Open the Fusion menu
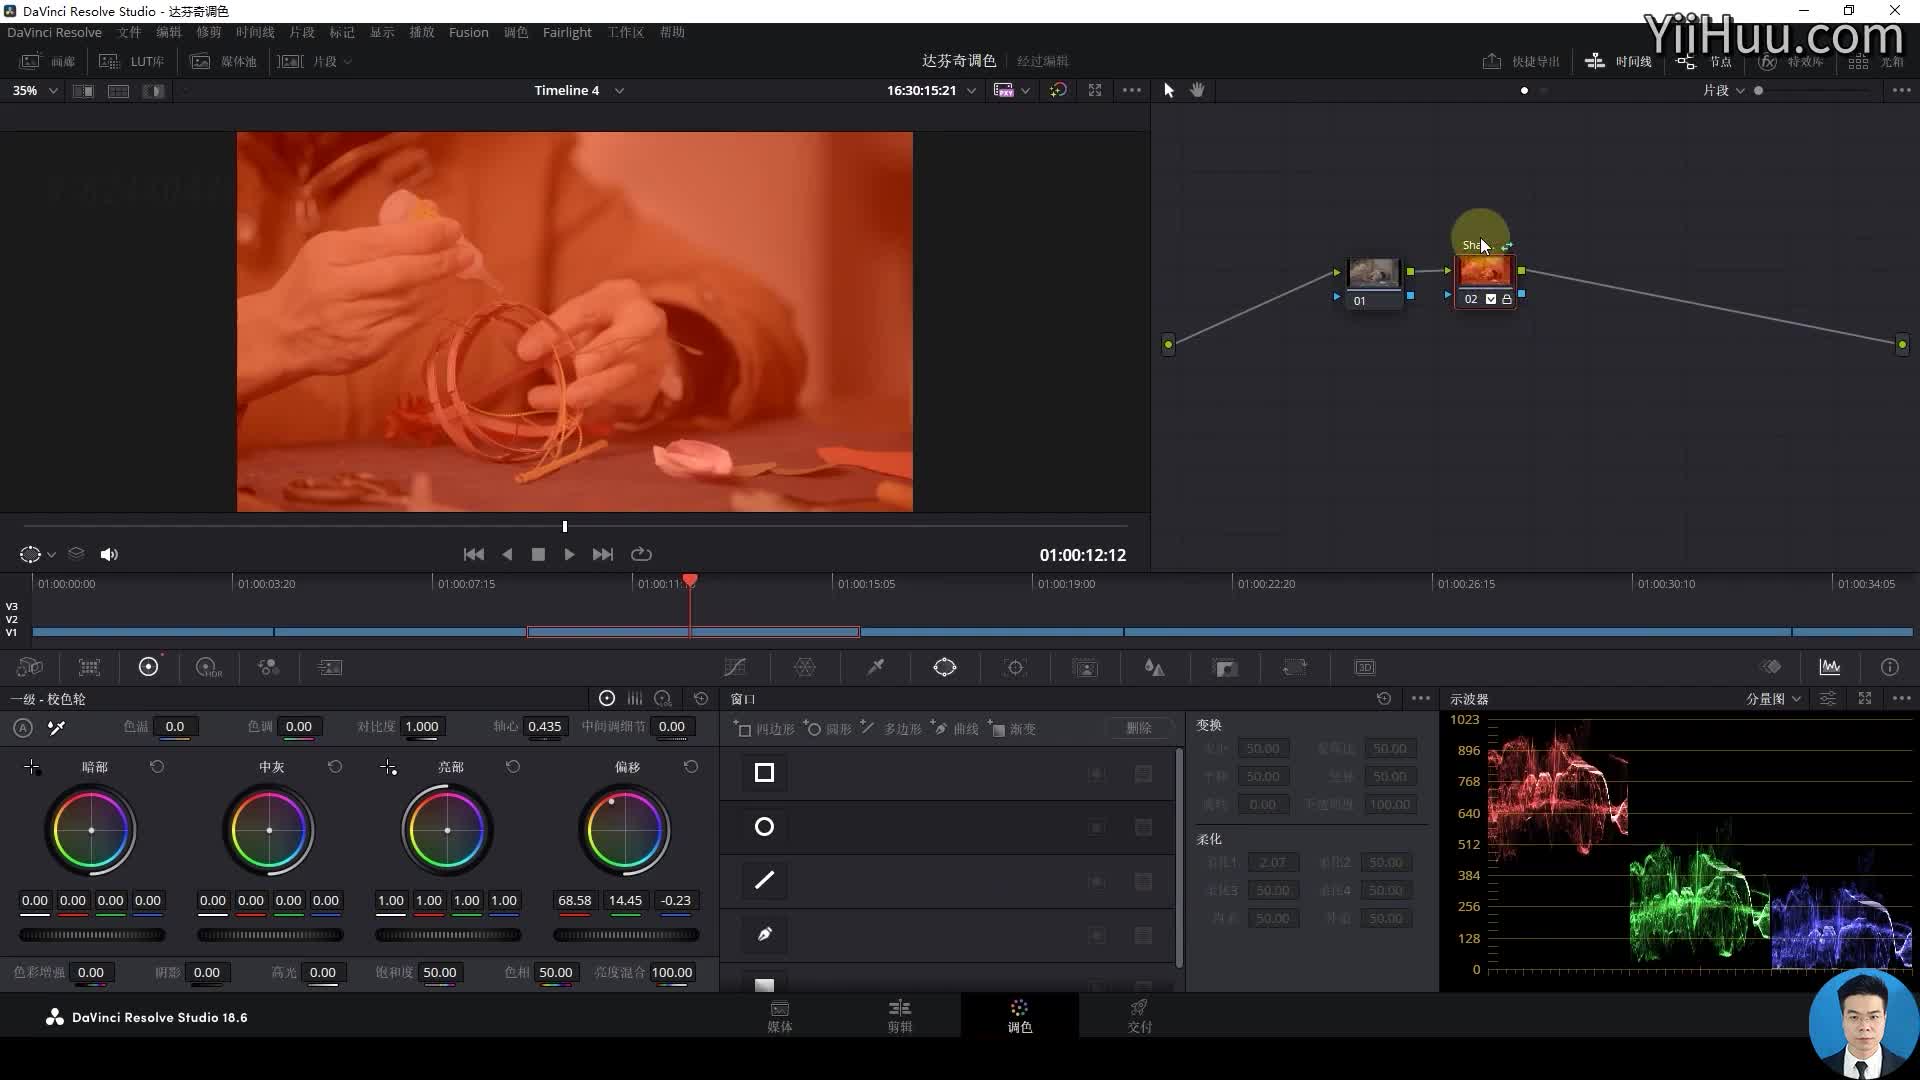The height and width of the screenshot is (1080, 1920). (468, 32)
